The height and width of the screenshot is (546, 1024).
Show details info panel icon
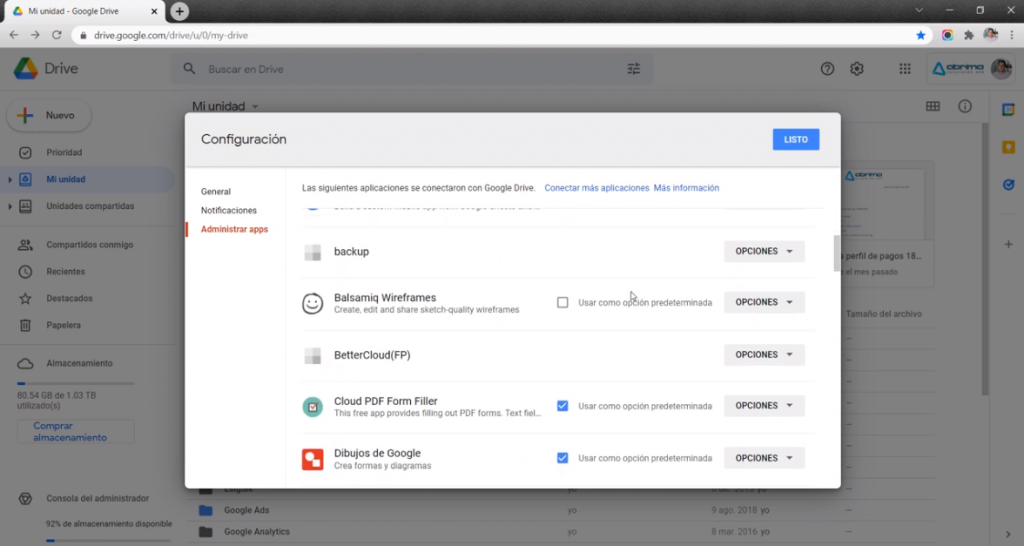point(965,106)
